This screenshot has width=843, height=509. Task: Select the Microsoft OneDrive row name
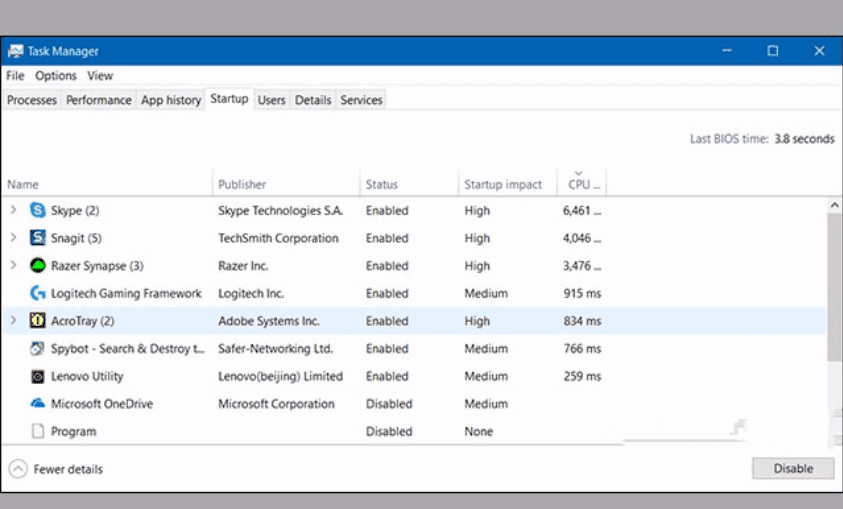tap(102, 404)
